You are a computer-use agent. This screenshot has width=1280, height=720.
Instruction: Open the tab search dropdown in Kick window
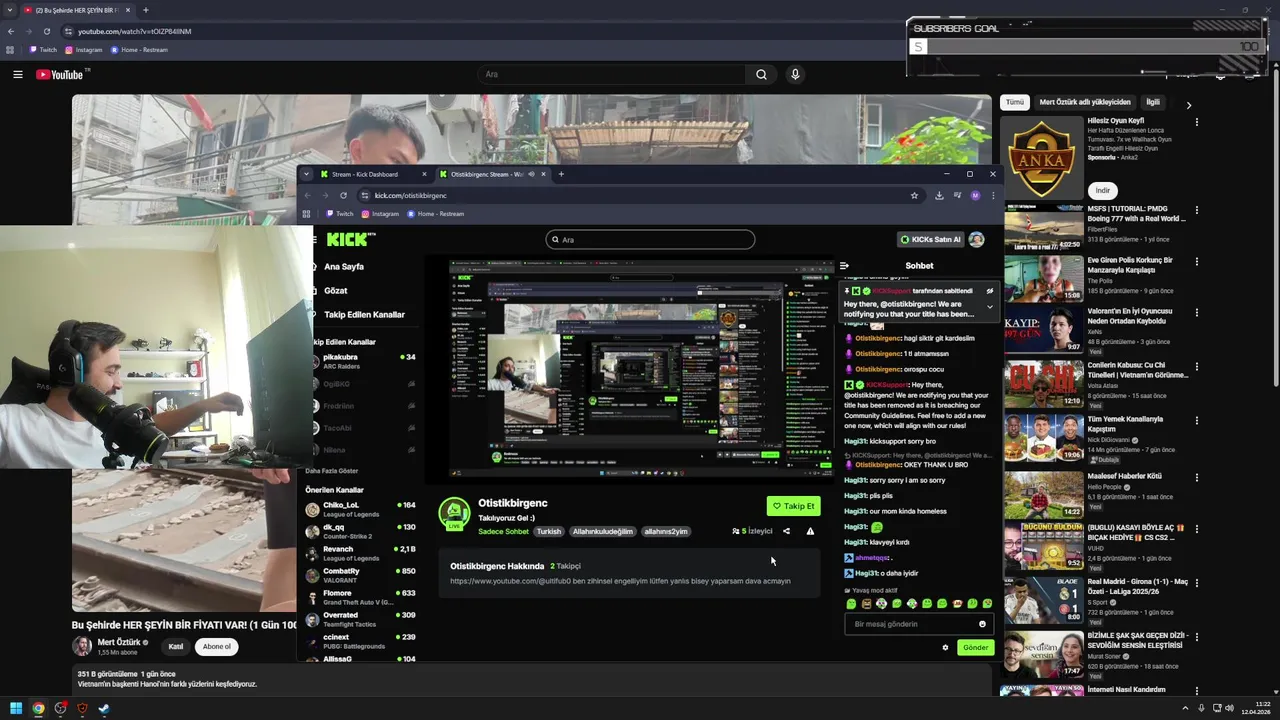coord(306,174)
